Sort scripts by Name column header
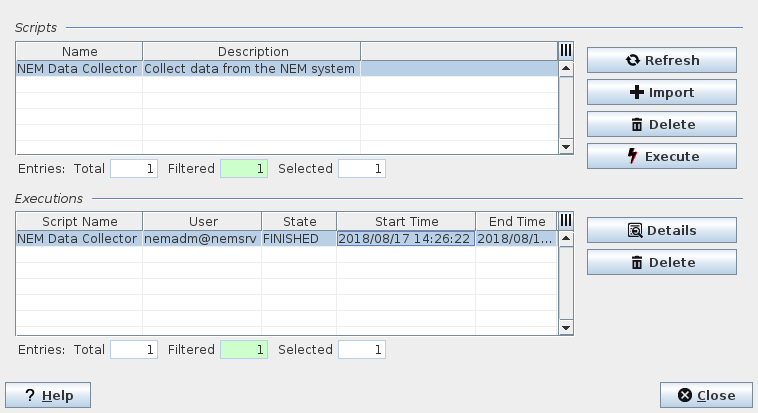 [x=79, y=51]
